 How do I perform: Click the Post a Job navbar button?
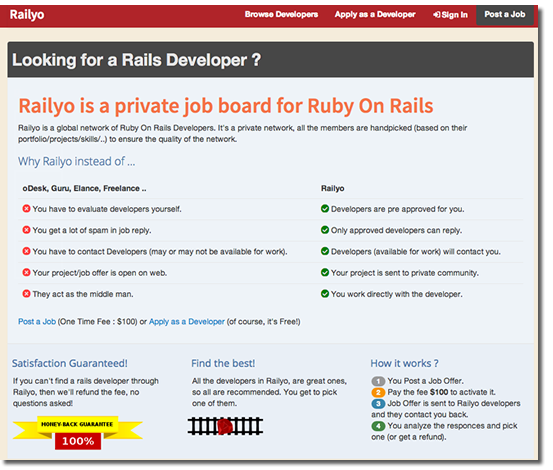pyautogui.click(x=505, y=14)
